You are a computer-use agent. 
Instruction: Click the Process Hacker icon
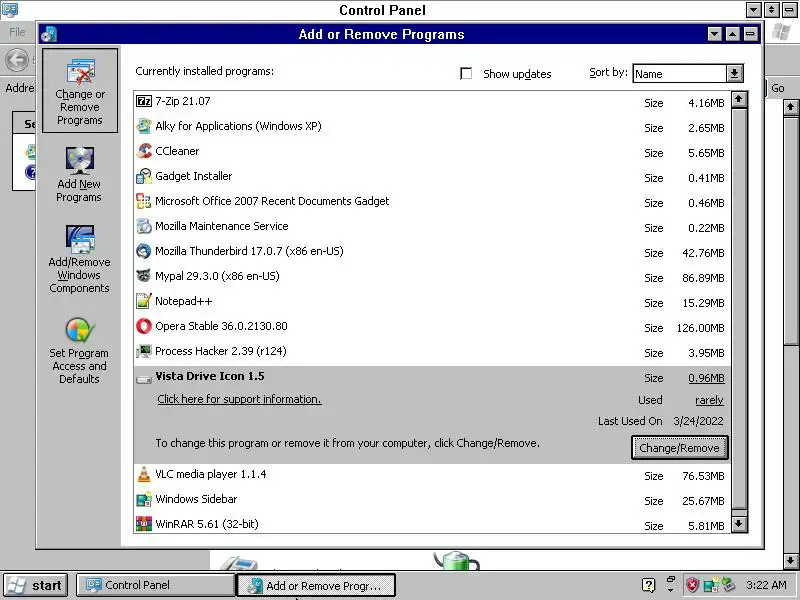click(144, 351)
